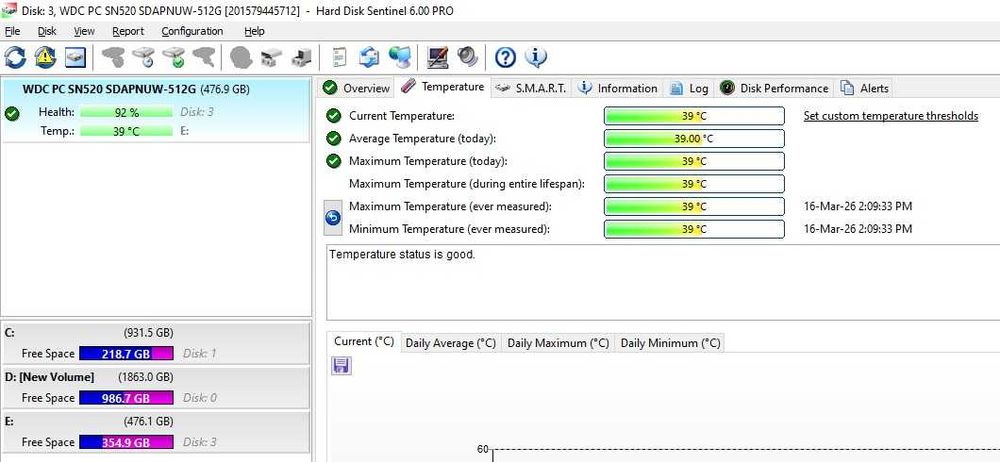The width and height of the screenshot is (1000, 462).
Task: Select the Temperature tab
Action: pos(443,87)
